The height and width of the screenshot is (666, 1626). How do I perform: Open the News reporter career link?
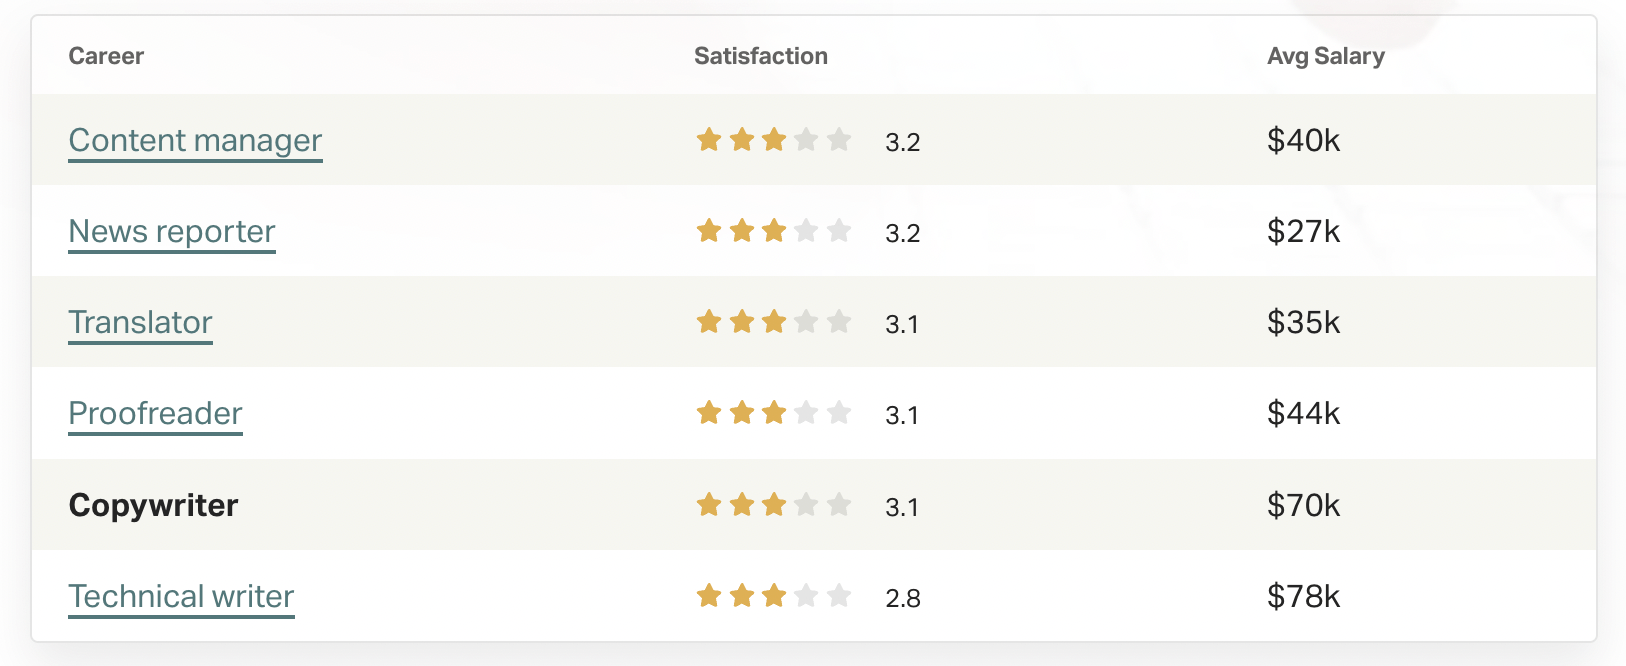(172, 232)
